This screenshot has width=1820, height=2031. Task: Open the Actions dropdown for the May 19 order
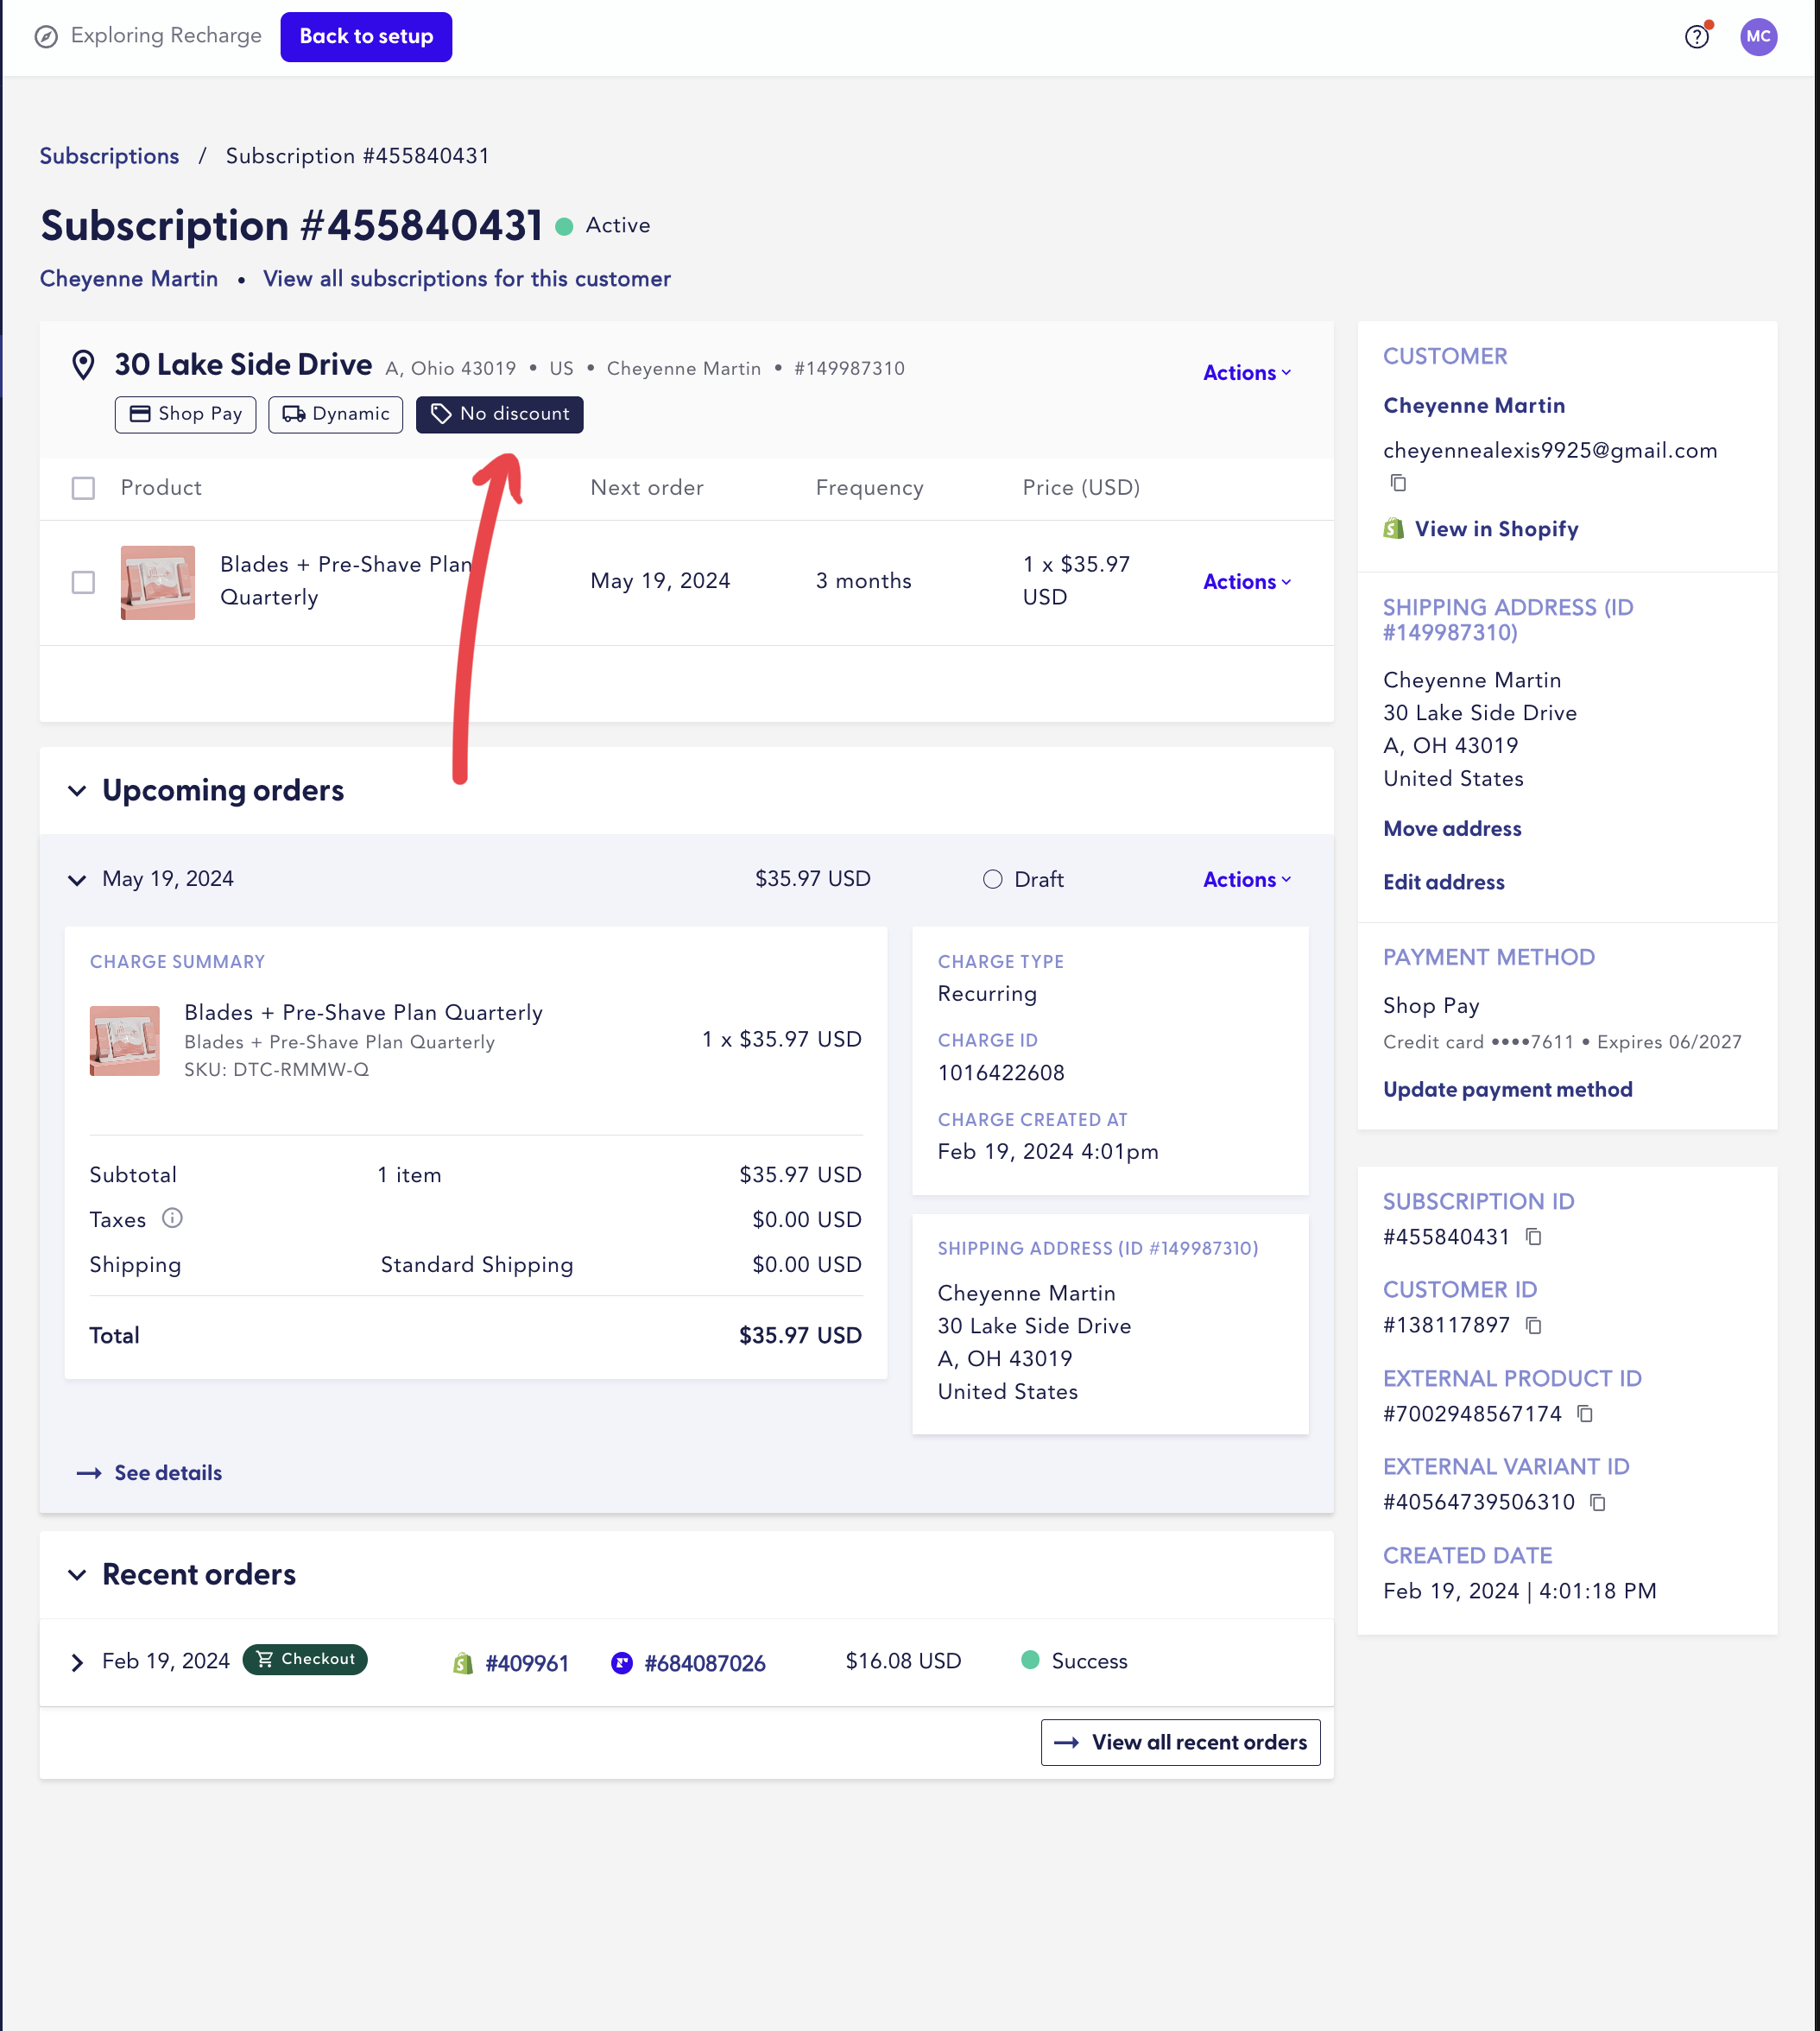pyautogui.click(x=1245, y=879)
